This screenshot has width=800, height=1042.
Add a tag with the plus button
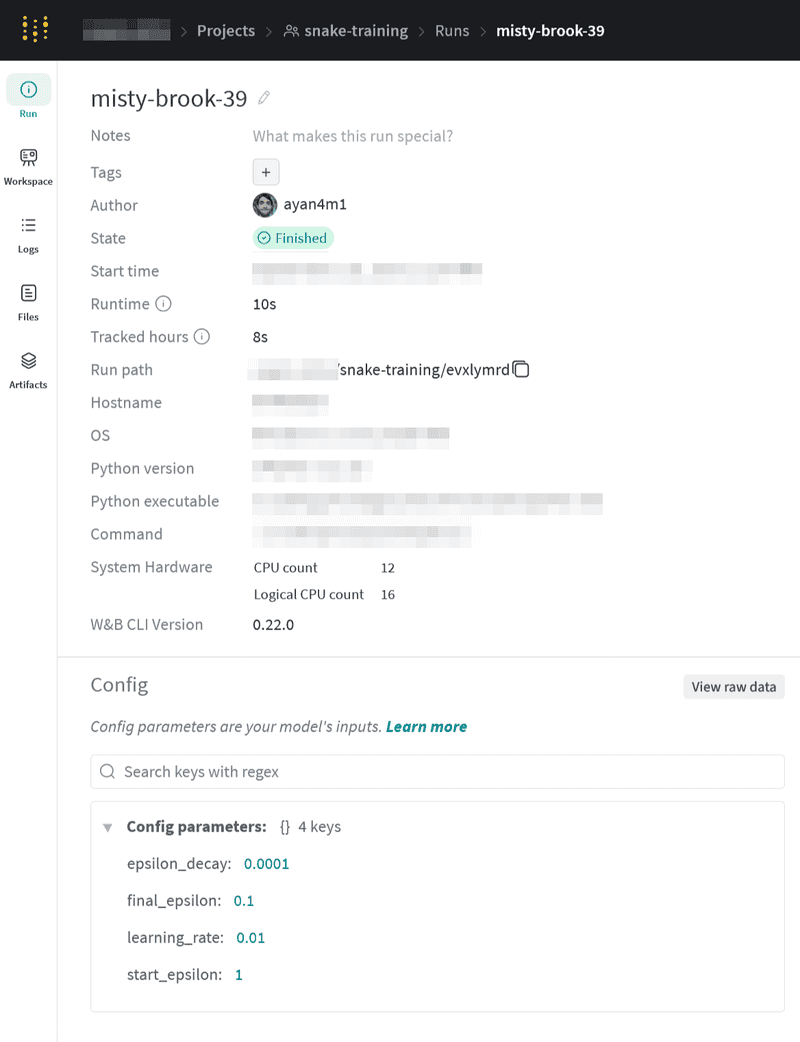[x=266, y=172]
